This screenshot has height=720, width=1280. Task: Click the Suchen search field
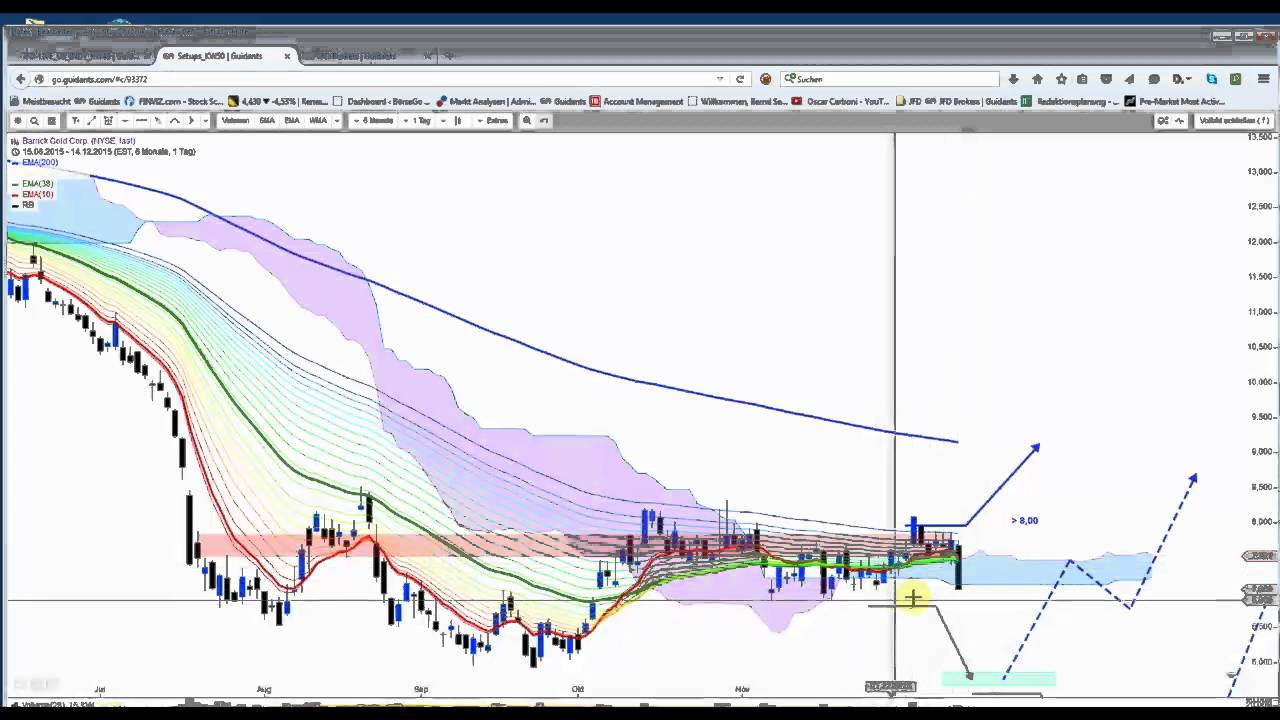[890, 79]
